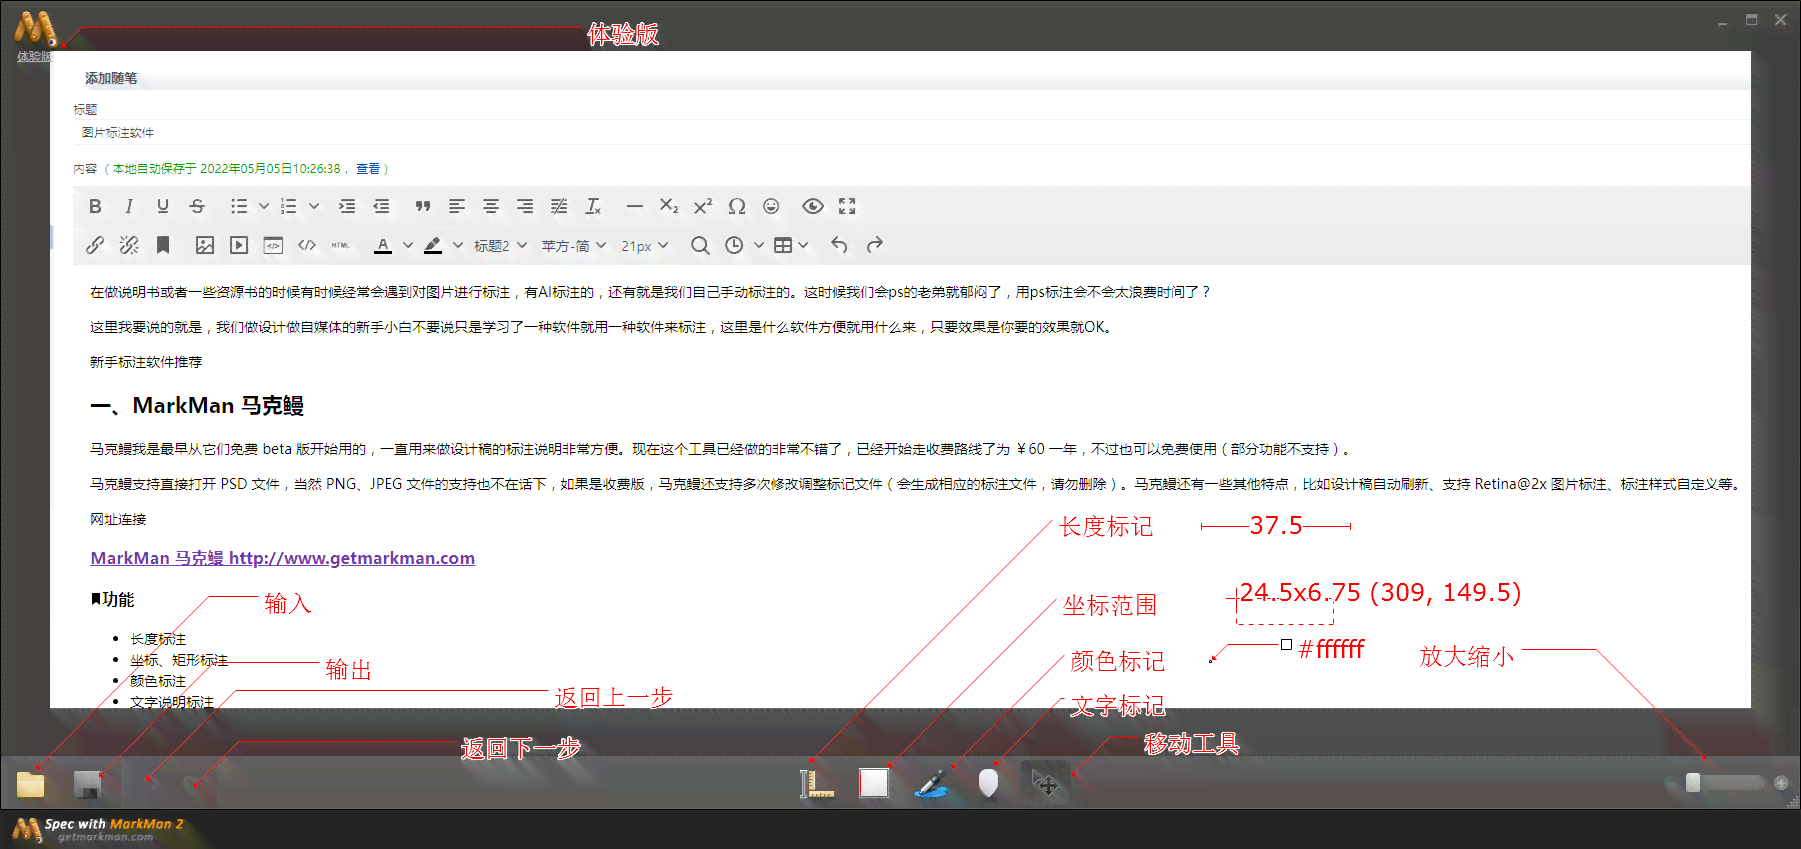Click the zoom-in plus icon

tap(1781, 783)
